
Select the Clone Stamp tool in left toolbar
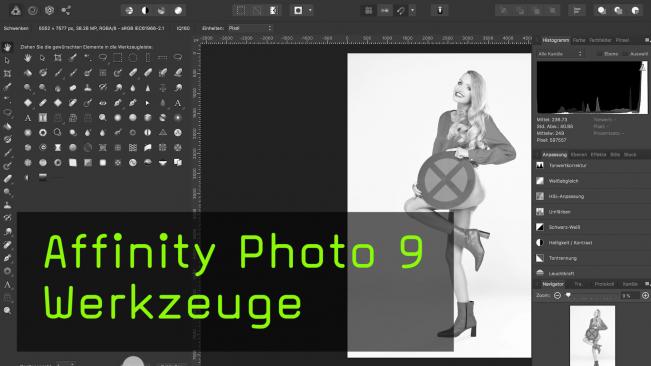(7, 205)
